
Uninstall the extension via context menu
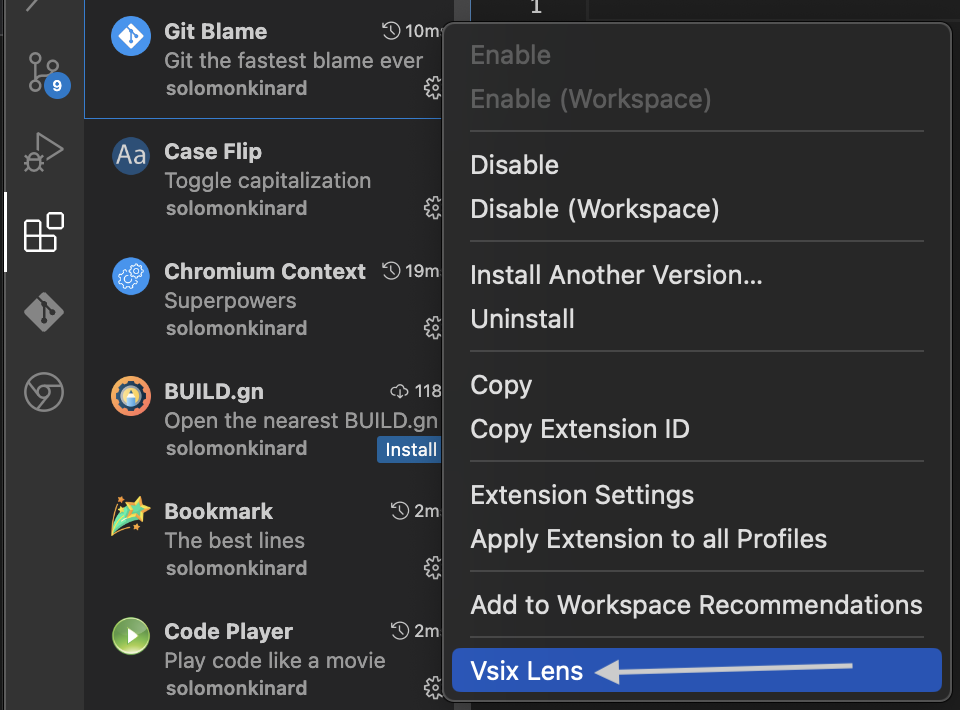pyautogui.click(x=522, y=319)
